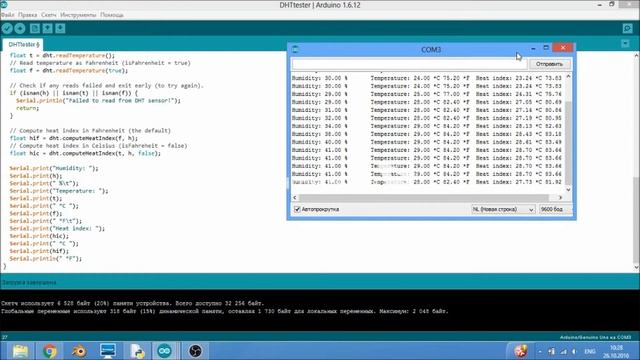
Task: Open OBS Studio from the taskbar
Action: 195,351
